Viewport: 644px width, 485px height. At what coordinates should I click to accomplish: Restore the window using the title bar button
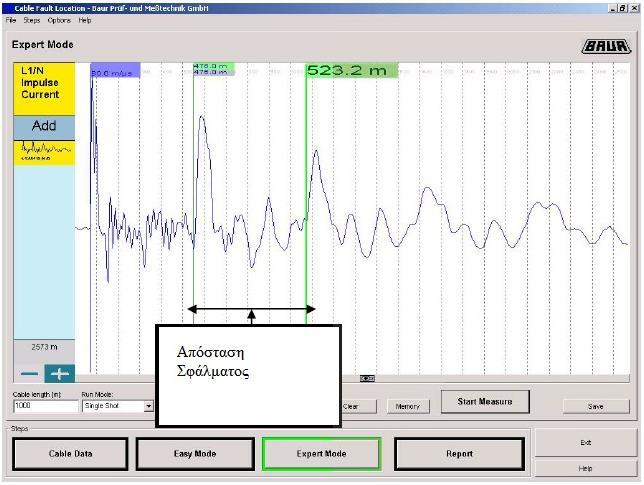point(623,8)
